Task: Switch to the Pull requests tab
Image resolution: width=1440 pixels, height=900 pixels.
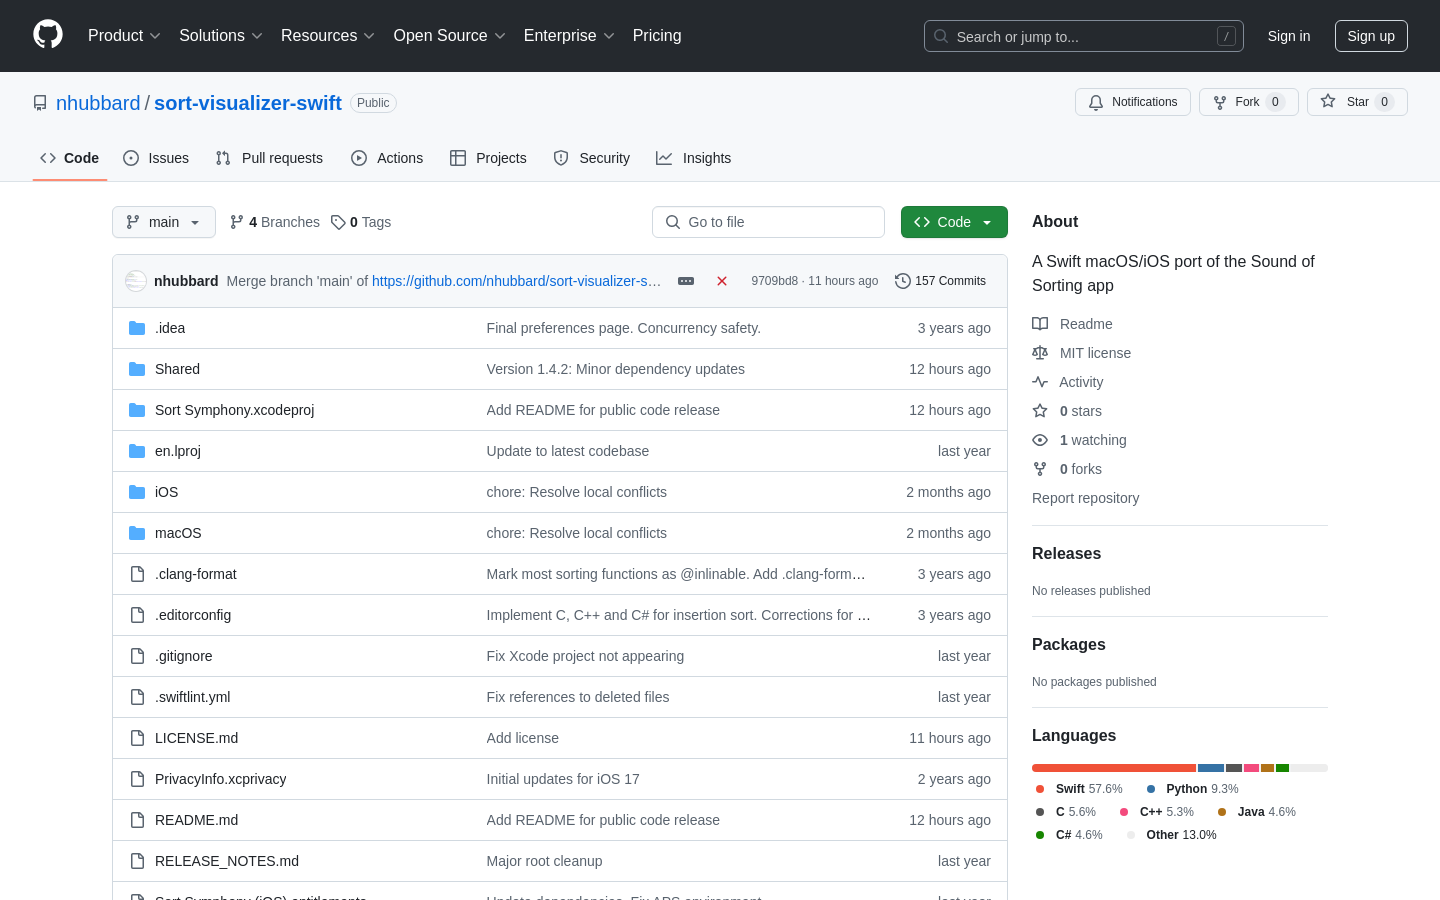Action: click(x=269, y=158)
